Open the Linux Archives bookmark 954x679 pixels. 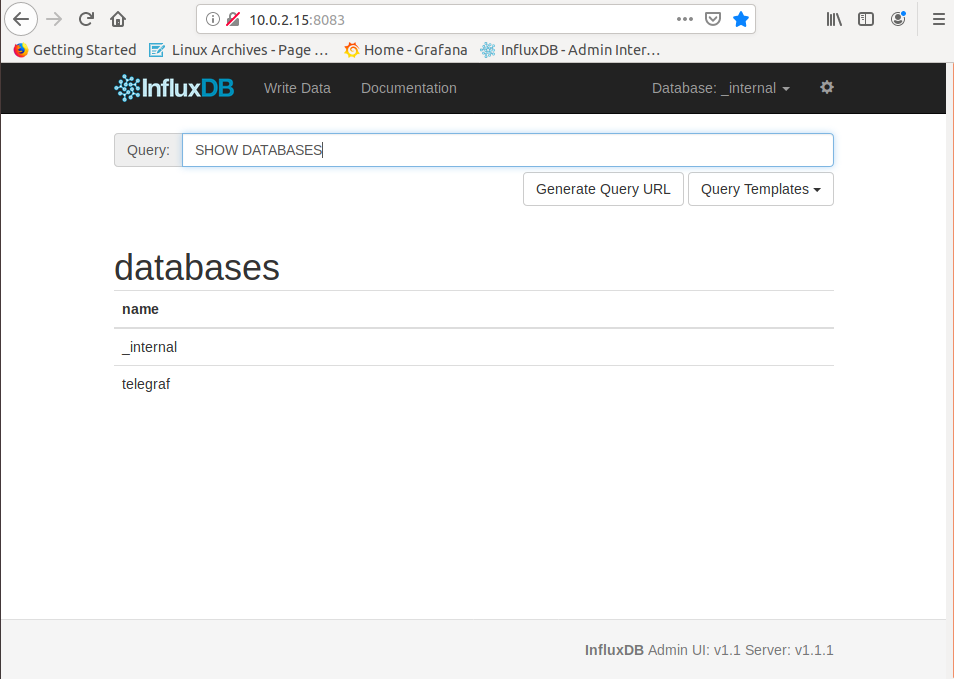(x=238, y=50)
